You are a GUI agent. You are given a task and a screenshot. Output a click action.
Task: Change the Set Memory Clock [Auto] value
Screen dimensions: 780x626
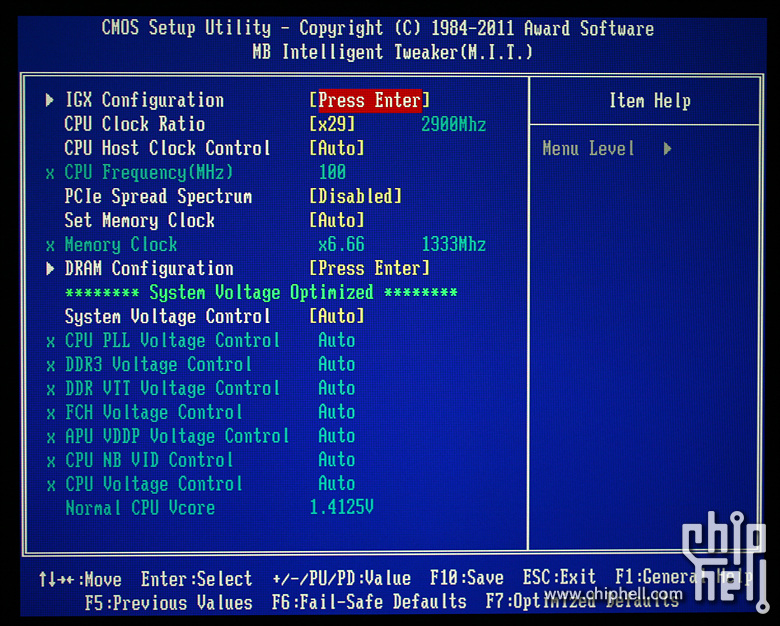coord(337,220)
